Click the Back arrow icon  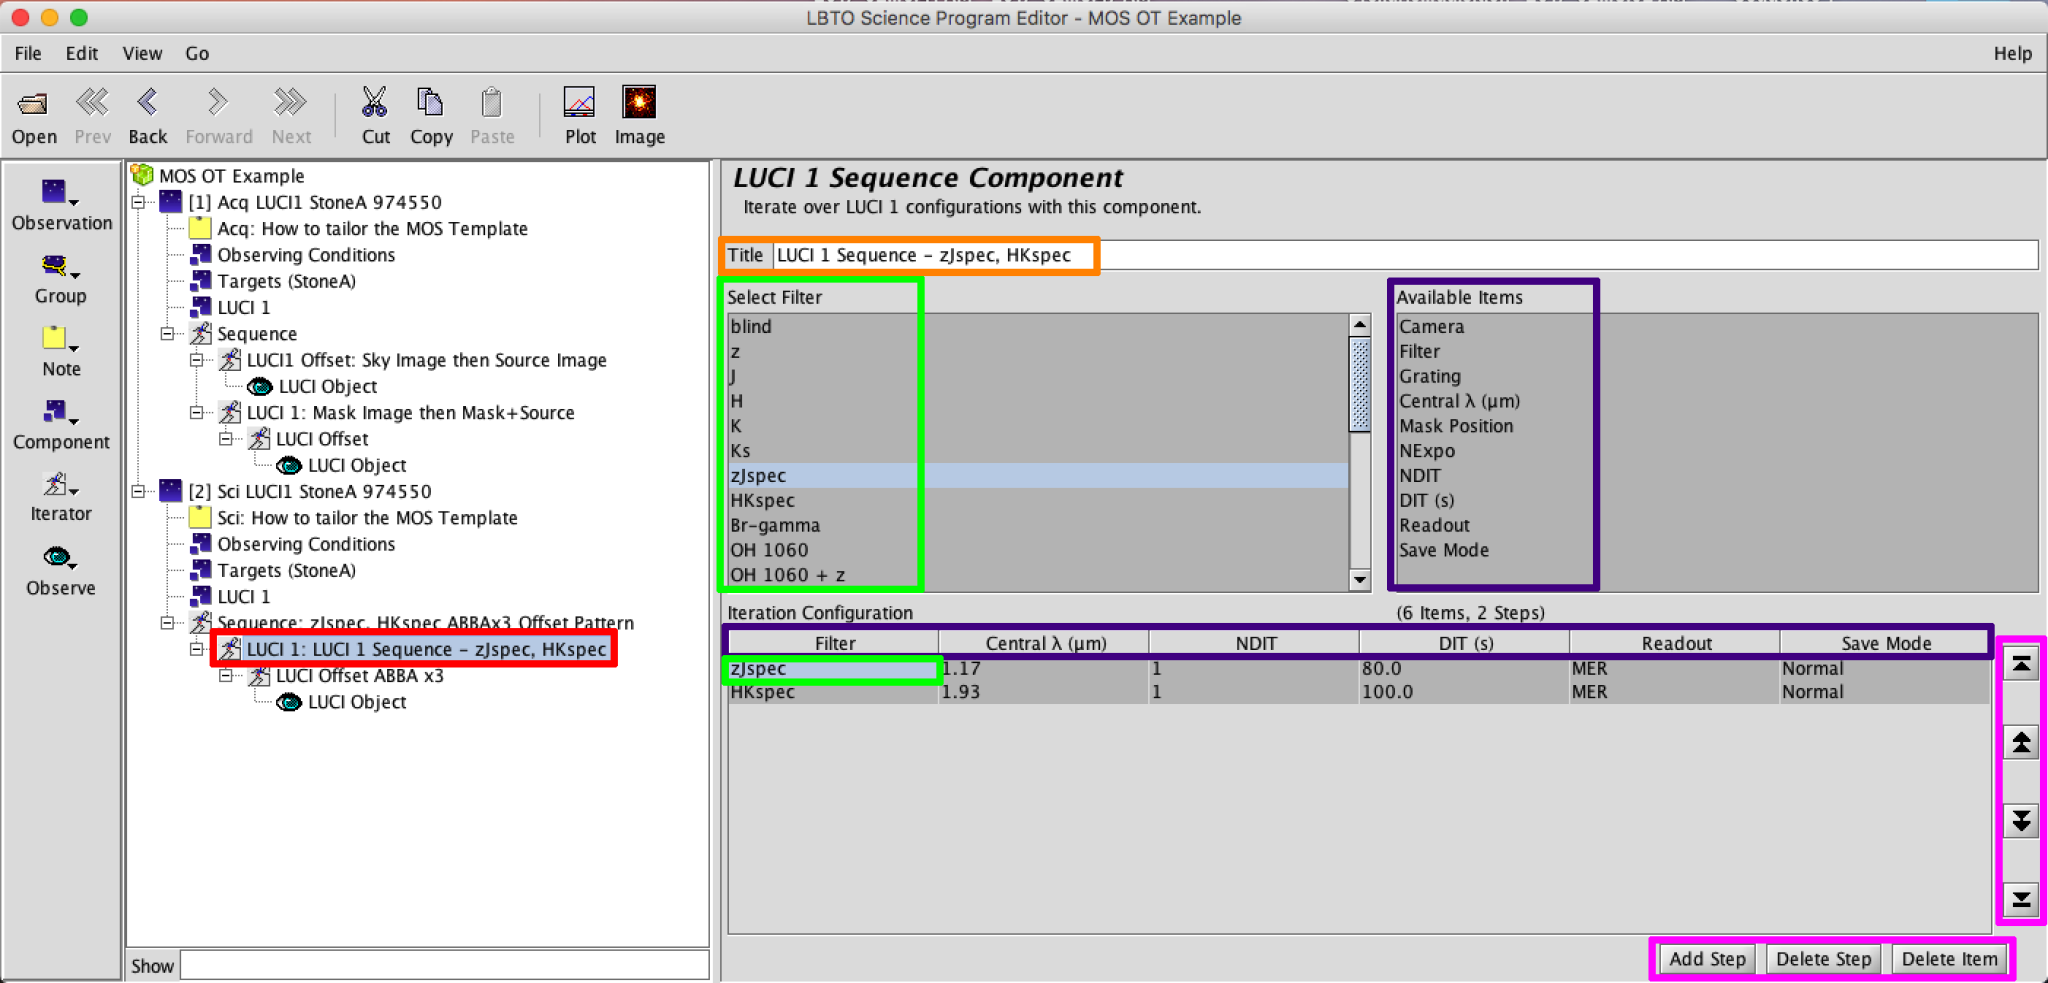[x=148, y=102]
